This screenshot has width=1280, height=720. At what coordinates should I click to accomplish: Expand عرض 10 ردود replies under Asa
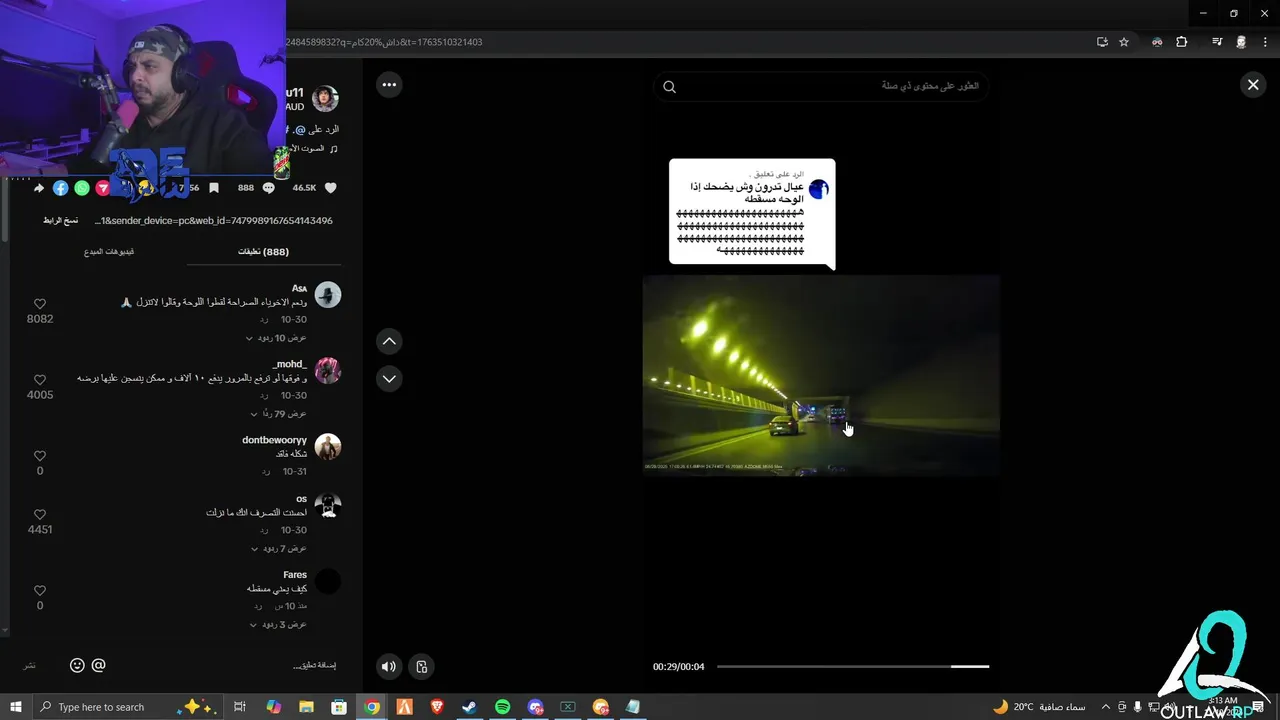pos(277,338)
